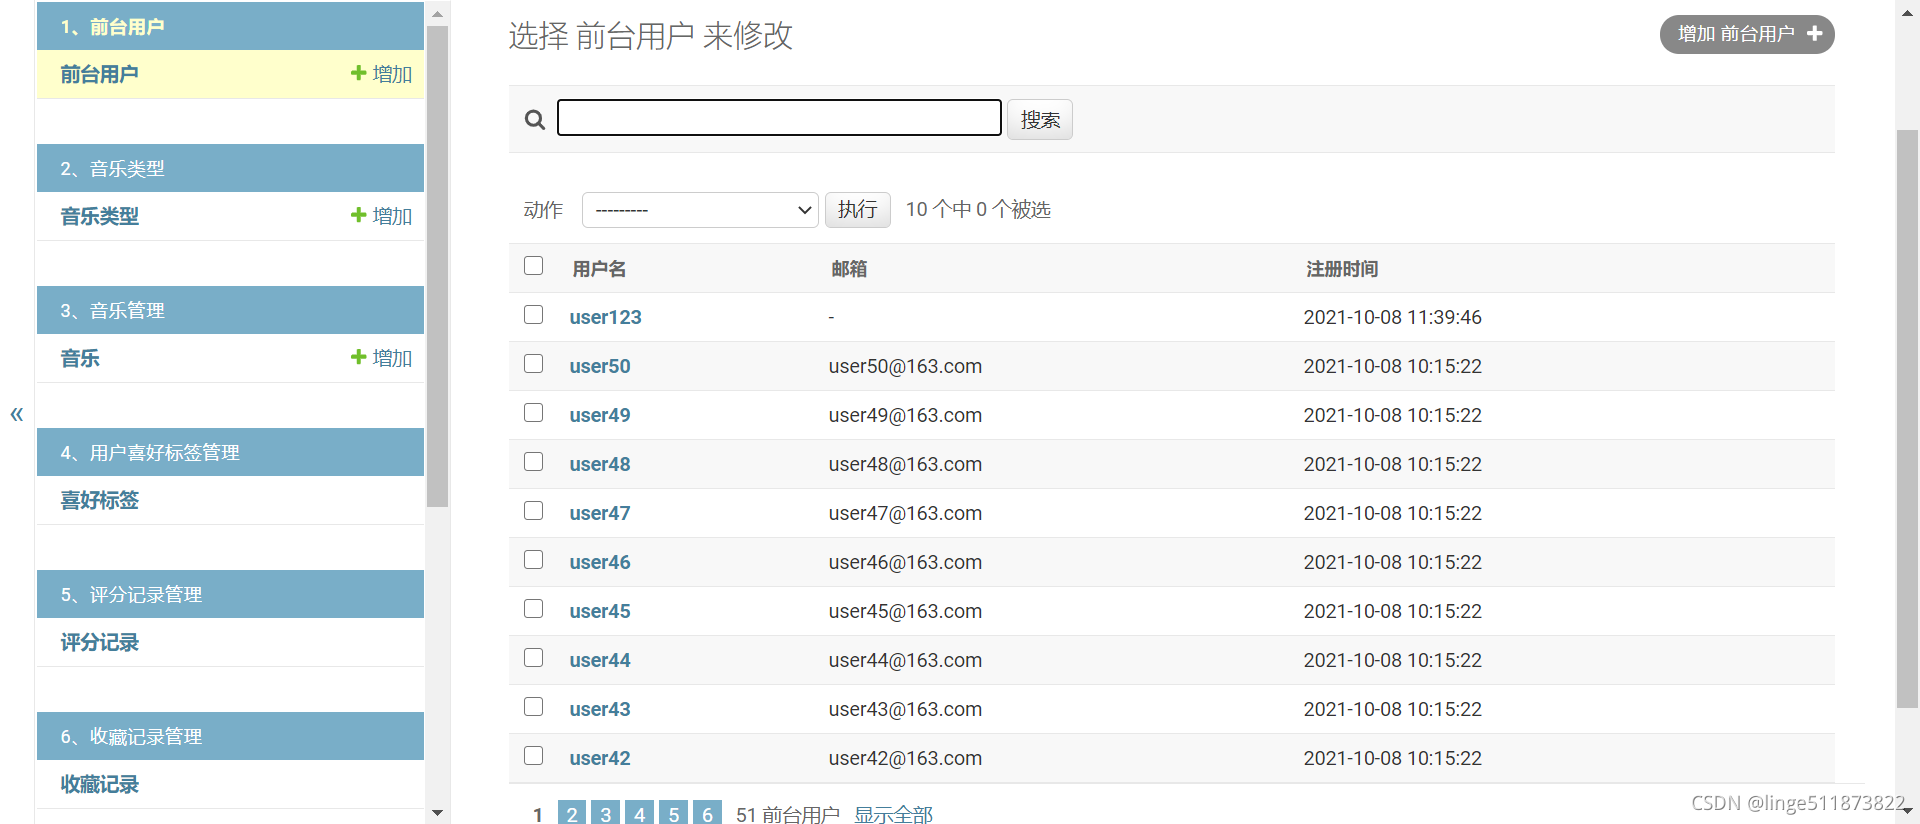Check the box for user46
The image size is (1920, 824).
click(x=534, y=560)
